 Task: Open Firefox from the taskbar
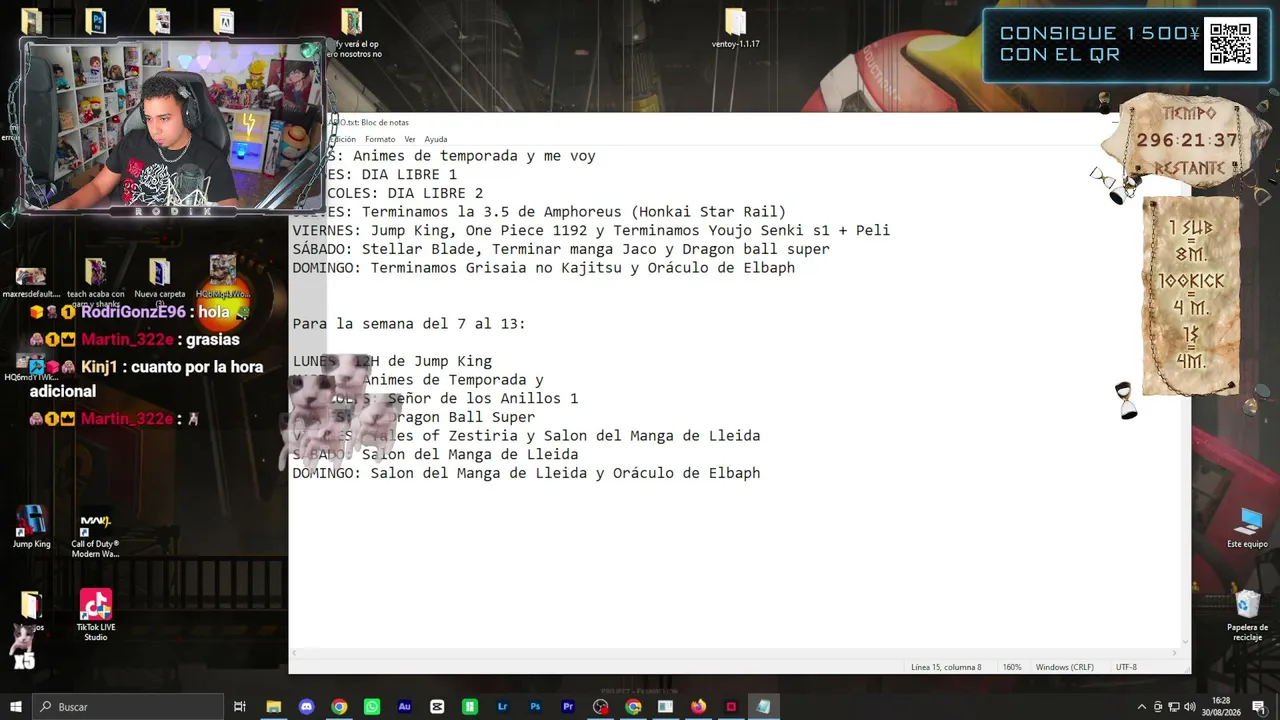(x=698, y=707)
